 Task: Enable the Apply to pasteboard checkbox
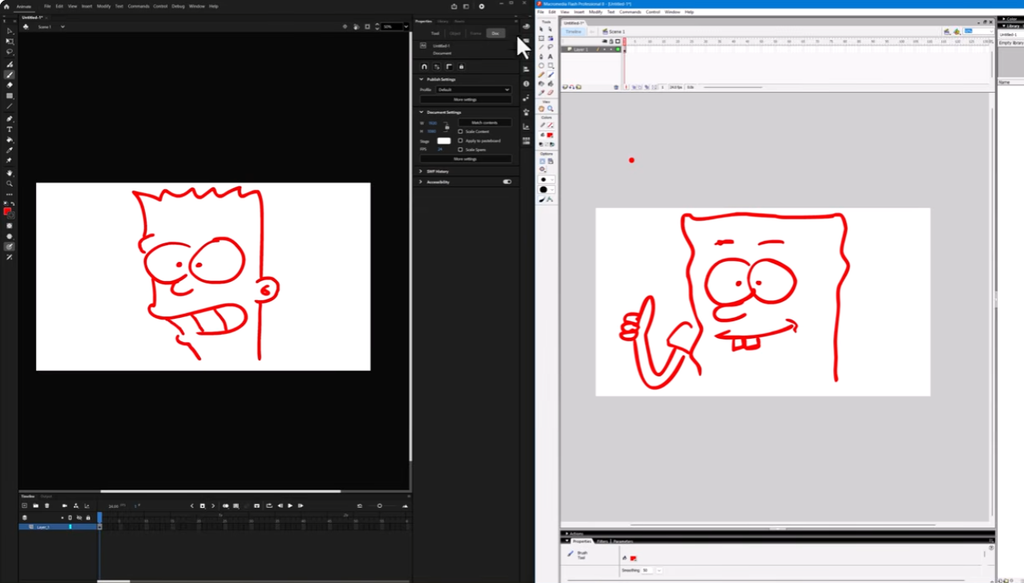tap(460, 140)
